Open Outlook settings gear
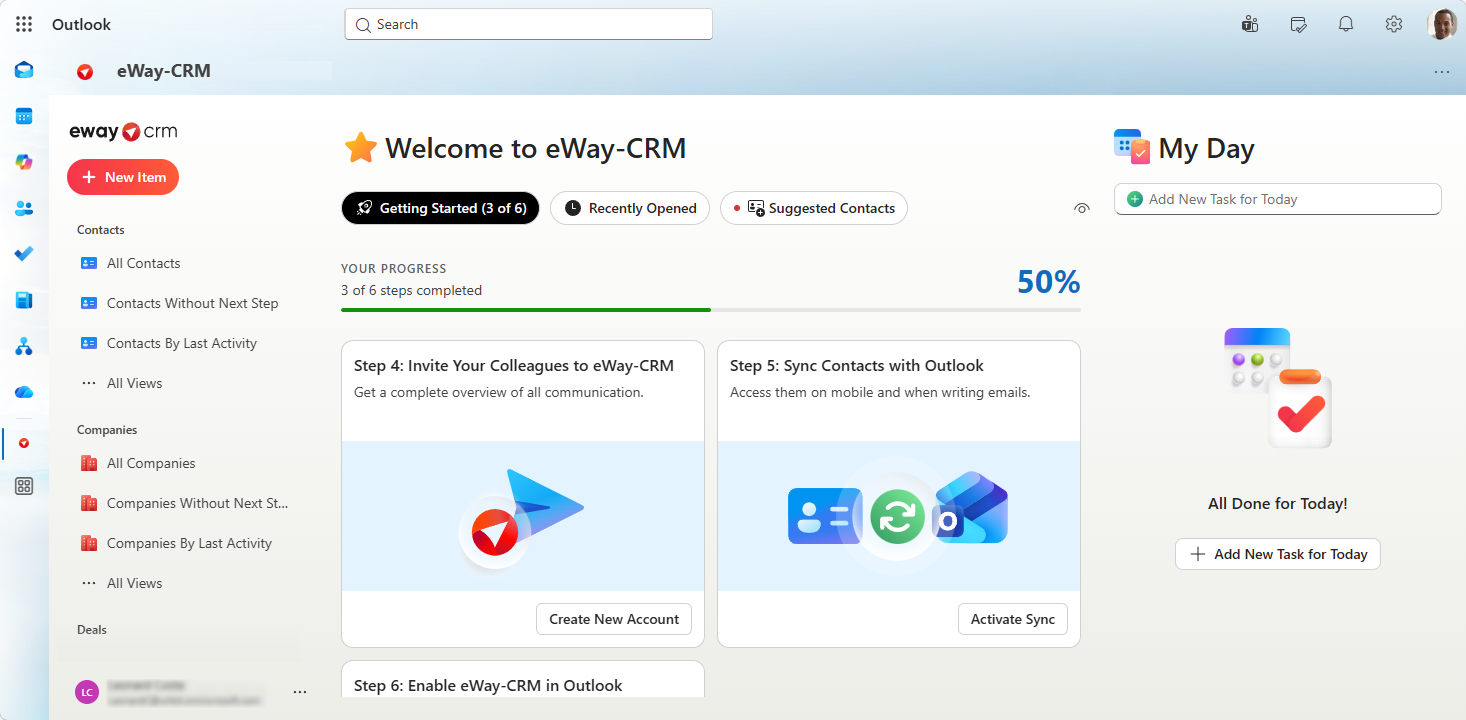The width and height of the screenshot is (1466, 720). [x=1394, y=24]
